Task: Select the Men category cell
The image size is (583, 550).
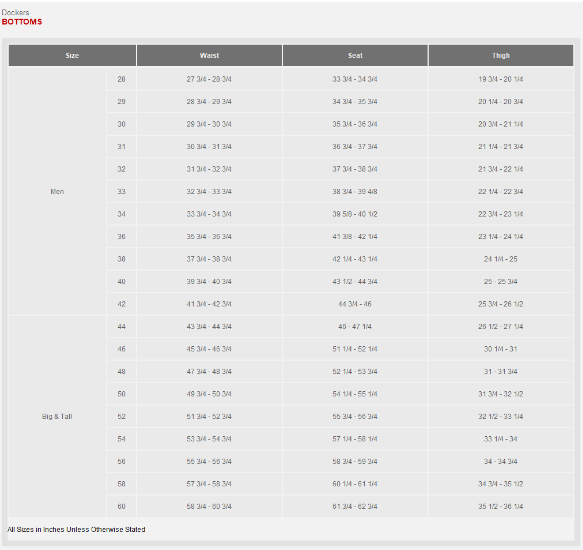Action: (57, 192)
